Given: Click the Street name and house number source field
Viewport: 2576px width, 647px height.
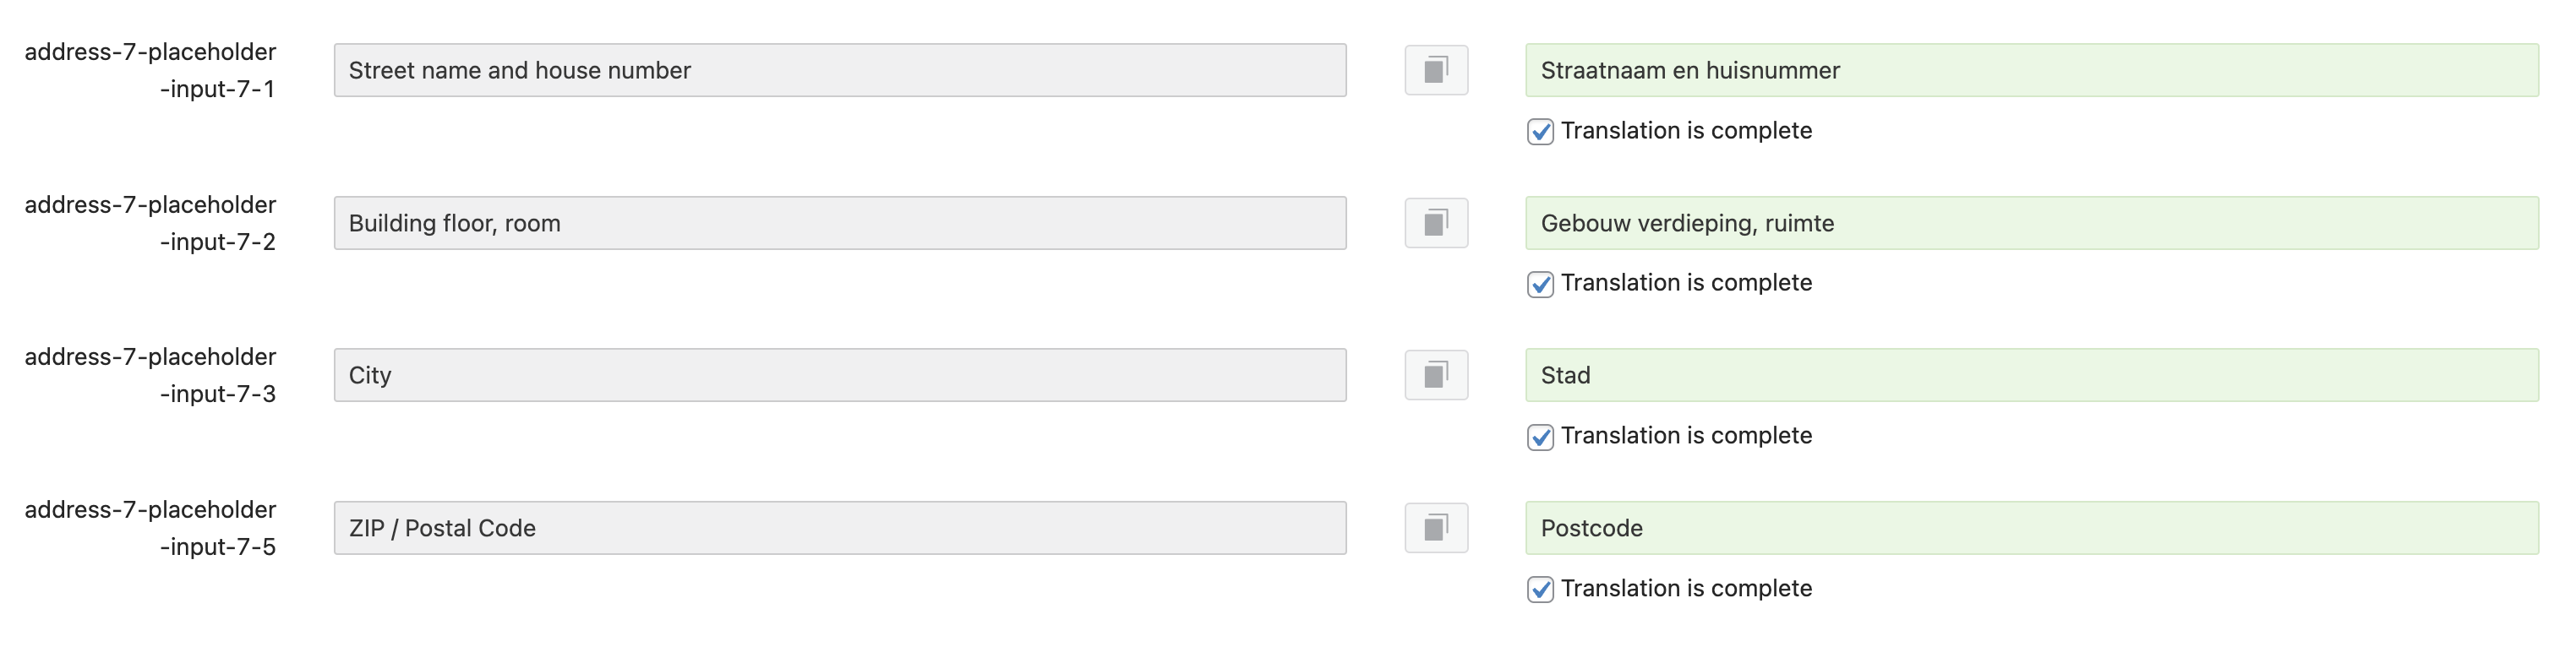Looking at the screenshot, I should (840, 70).
